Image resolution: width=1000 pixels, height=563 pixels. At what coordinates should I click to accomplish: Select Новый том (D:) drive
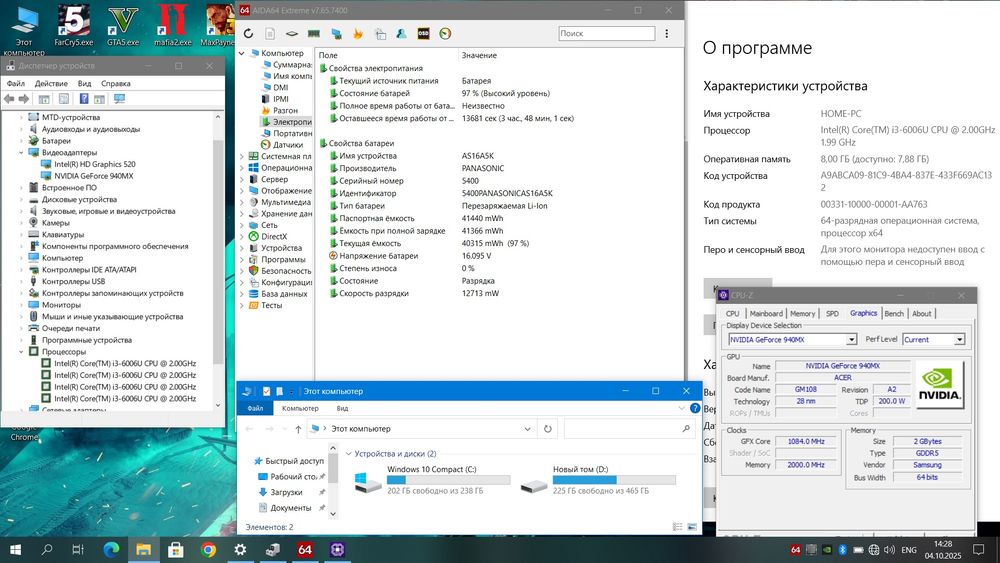[598, 479]
